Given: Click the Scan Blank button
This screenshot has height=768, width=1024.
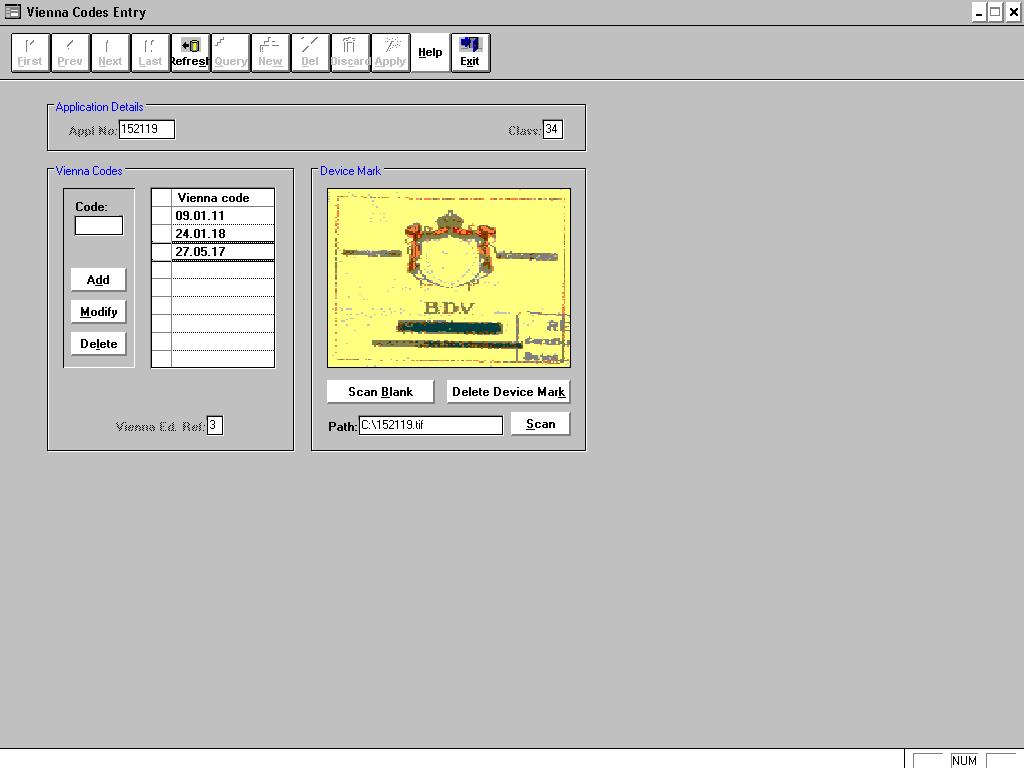Looking at the screenshot, I should [380, 392].
